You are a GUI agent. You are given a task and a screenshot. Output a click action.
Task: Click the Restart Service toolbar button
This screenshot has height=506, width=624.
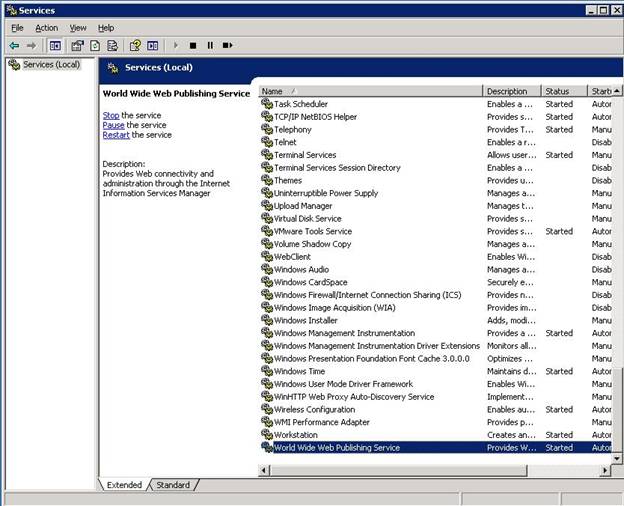(x=227, y=46)
